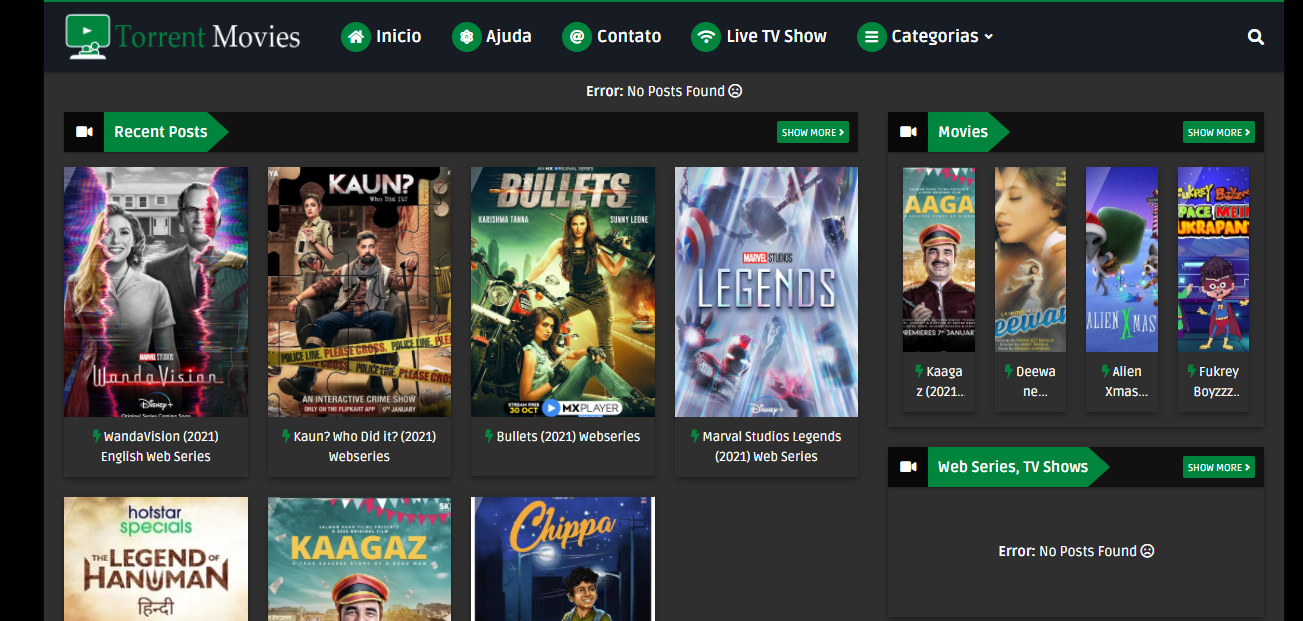This screenshot has width=1303, height=621.
Task: Open the Marval Studios Legends title link
Action: point(766,446)
